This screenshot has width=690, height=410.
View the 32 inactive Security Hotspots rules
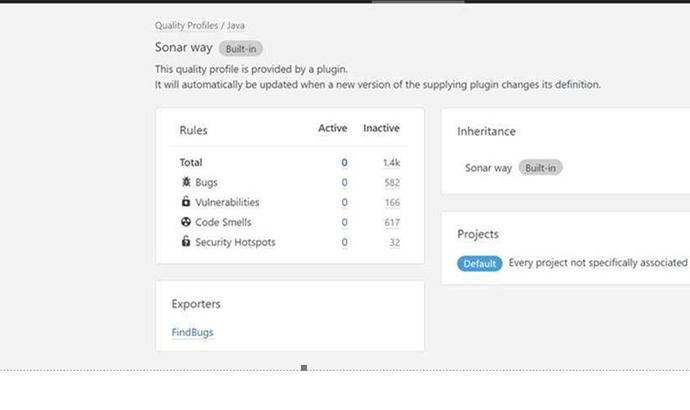[394, 242]
